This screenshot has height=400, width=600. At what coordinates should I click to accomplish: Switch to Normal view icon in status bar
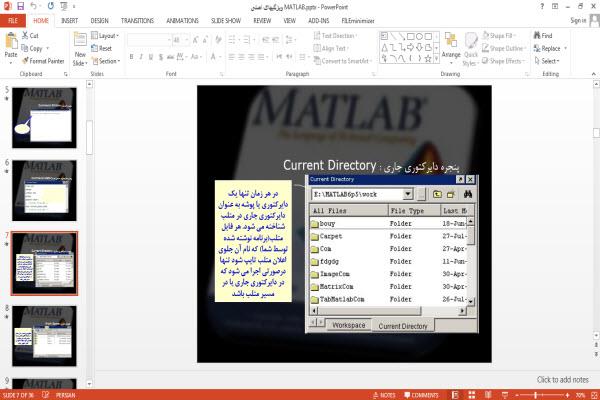455,395
